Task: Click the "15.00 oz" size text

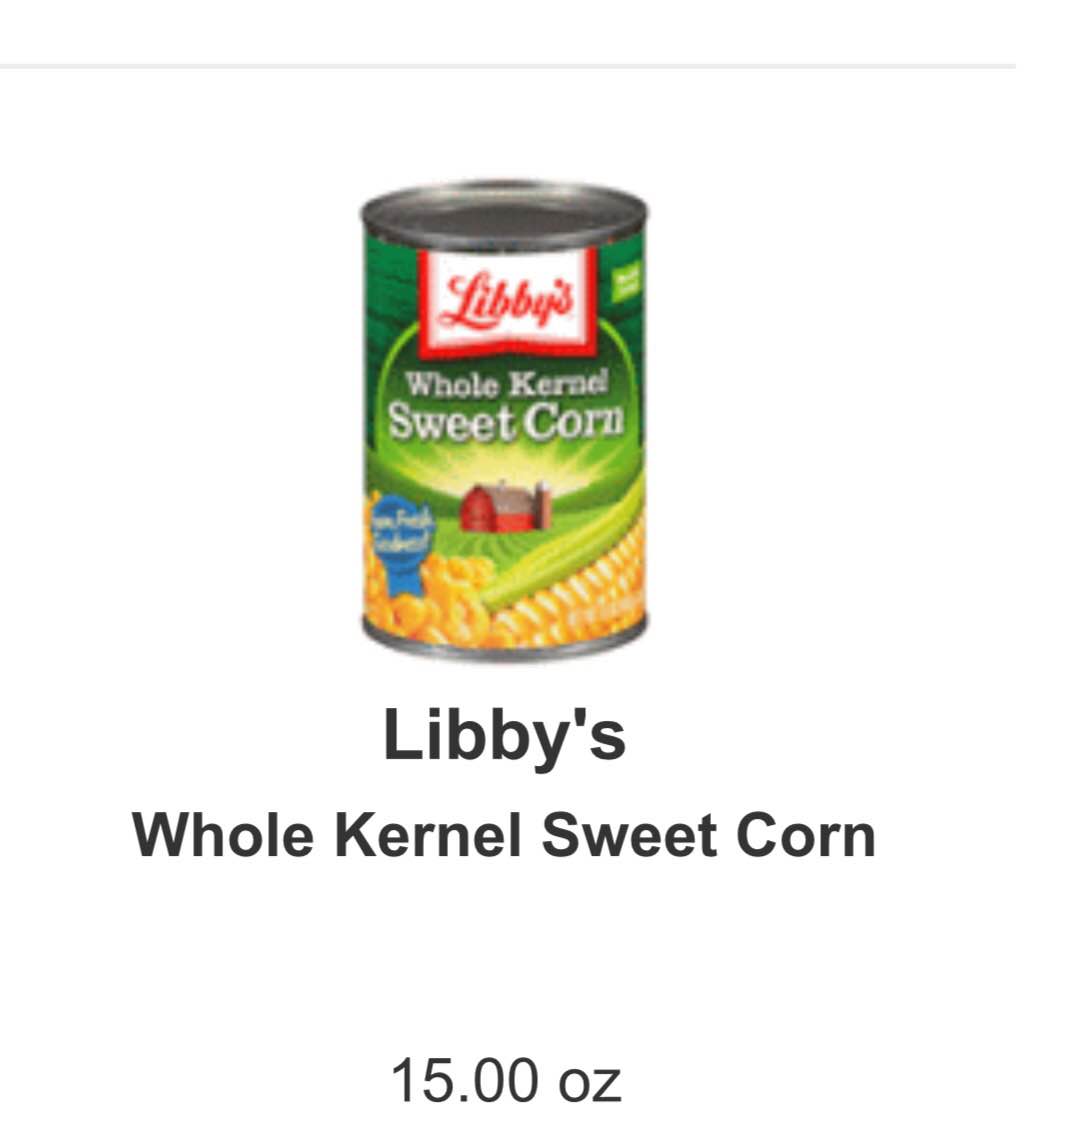Action: 506,1080
